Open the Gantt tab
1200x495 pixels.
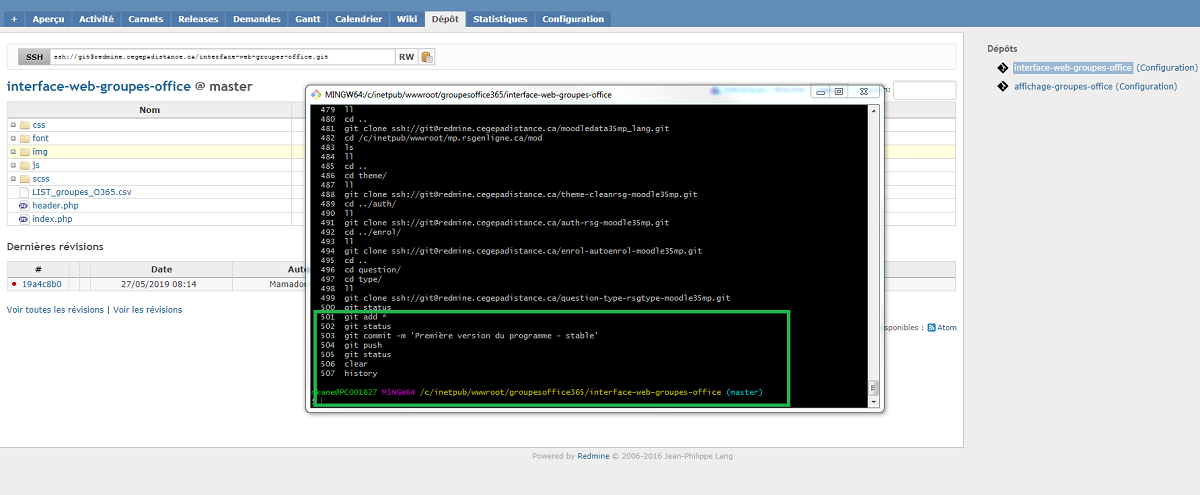(307, 19)
